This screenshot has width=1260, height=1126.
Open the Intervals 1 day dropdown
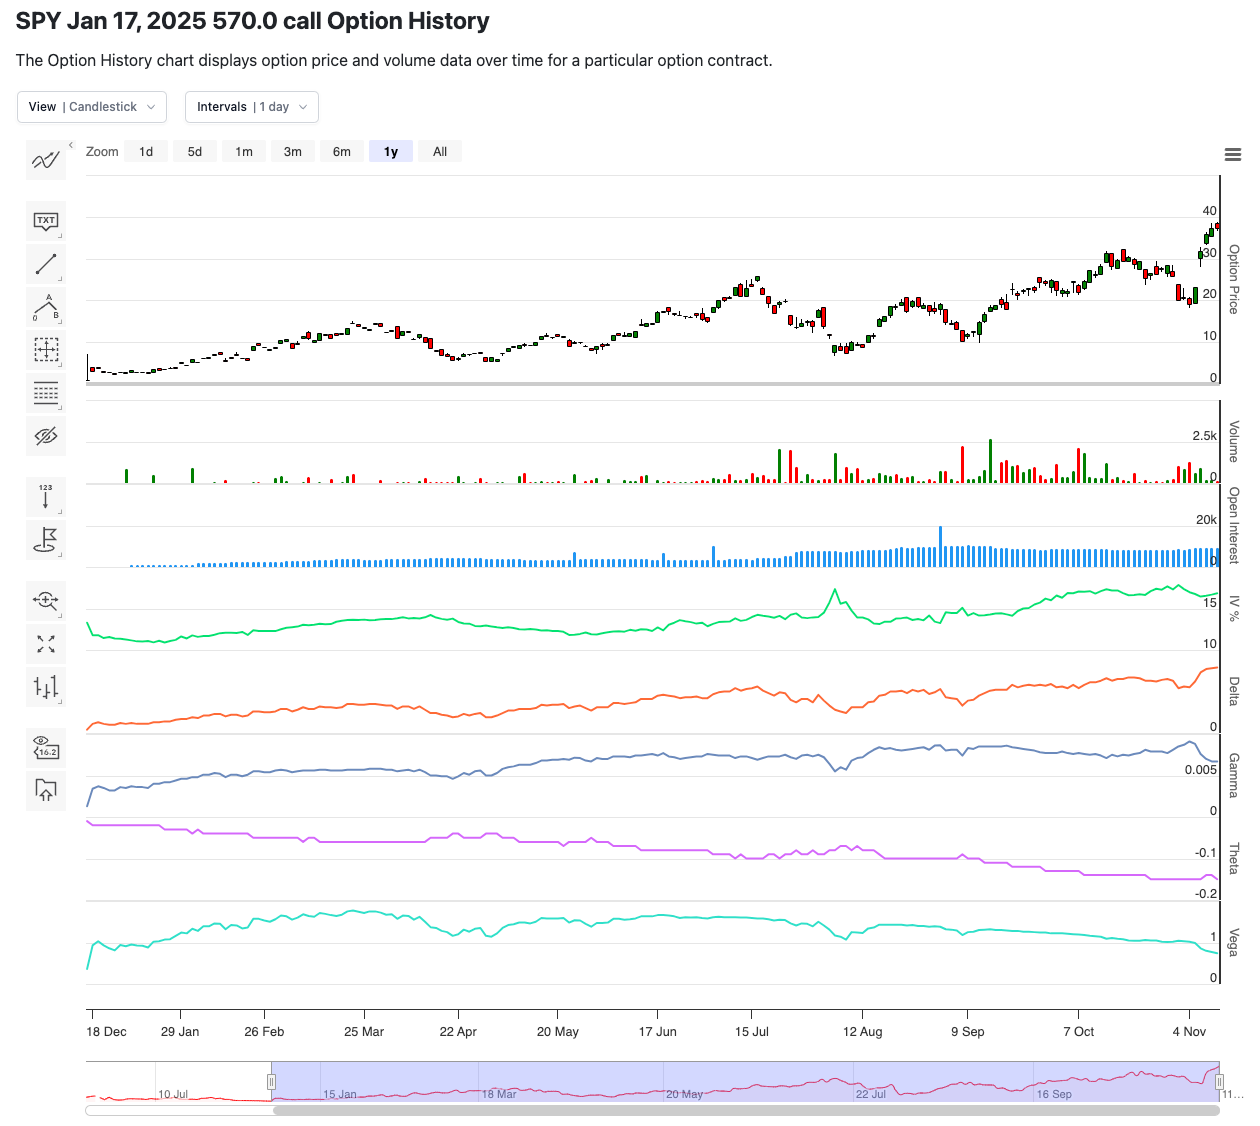[x=252, y=107]
